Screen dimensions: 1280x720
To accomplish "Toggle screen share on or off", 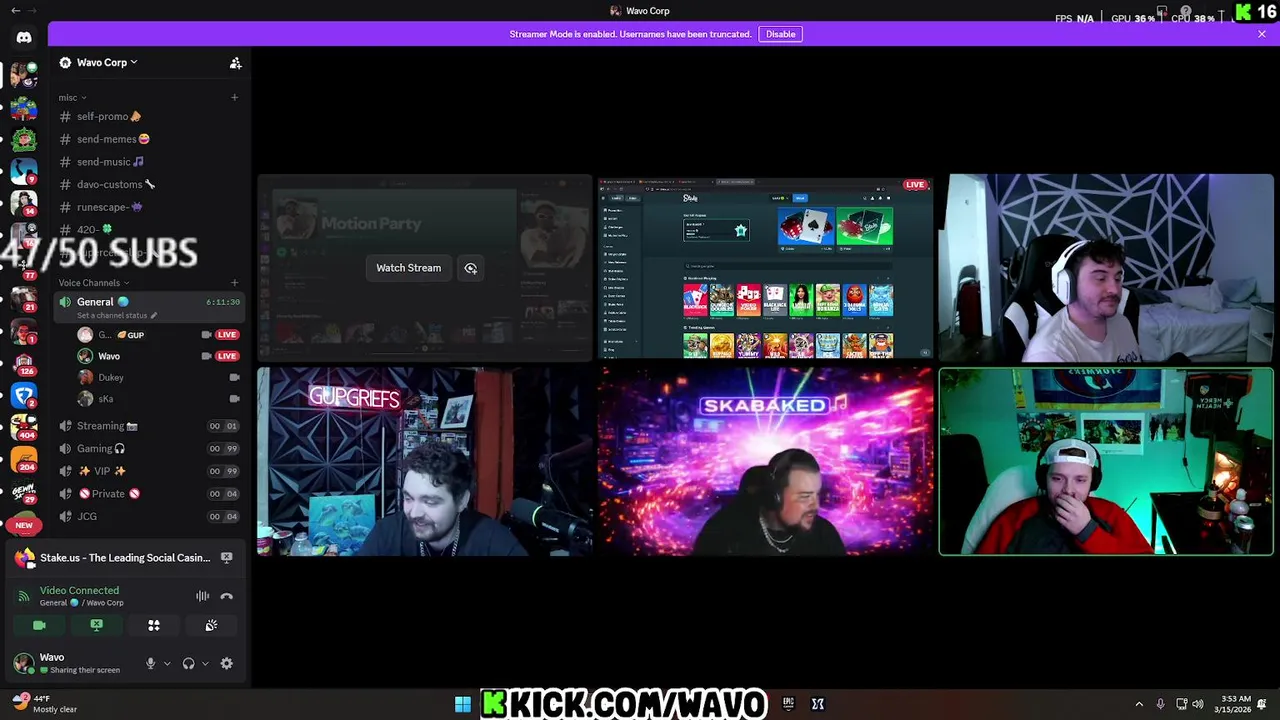I will (96, 625).
